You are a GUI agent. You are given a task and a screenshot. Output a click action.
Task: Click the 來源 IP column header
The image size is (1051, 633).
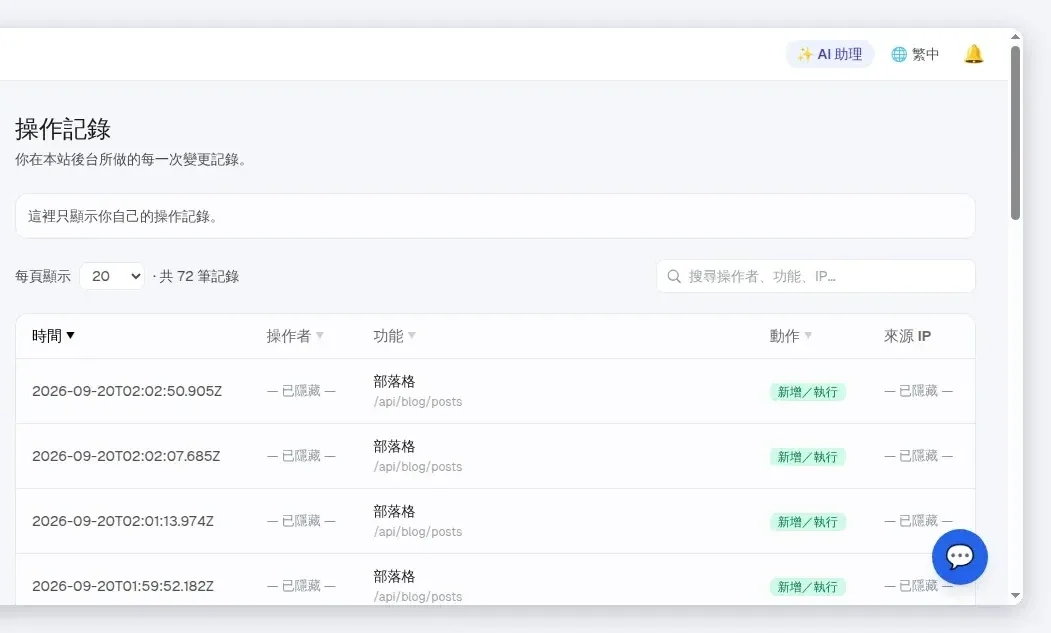[907, 336]
